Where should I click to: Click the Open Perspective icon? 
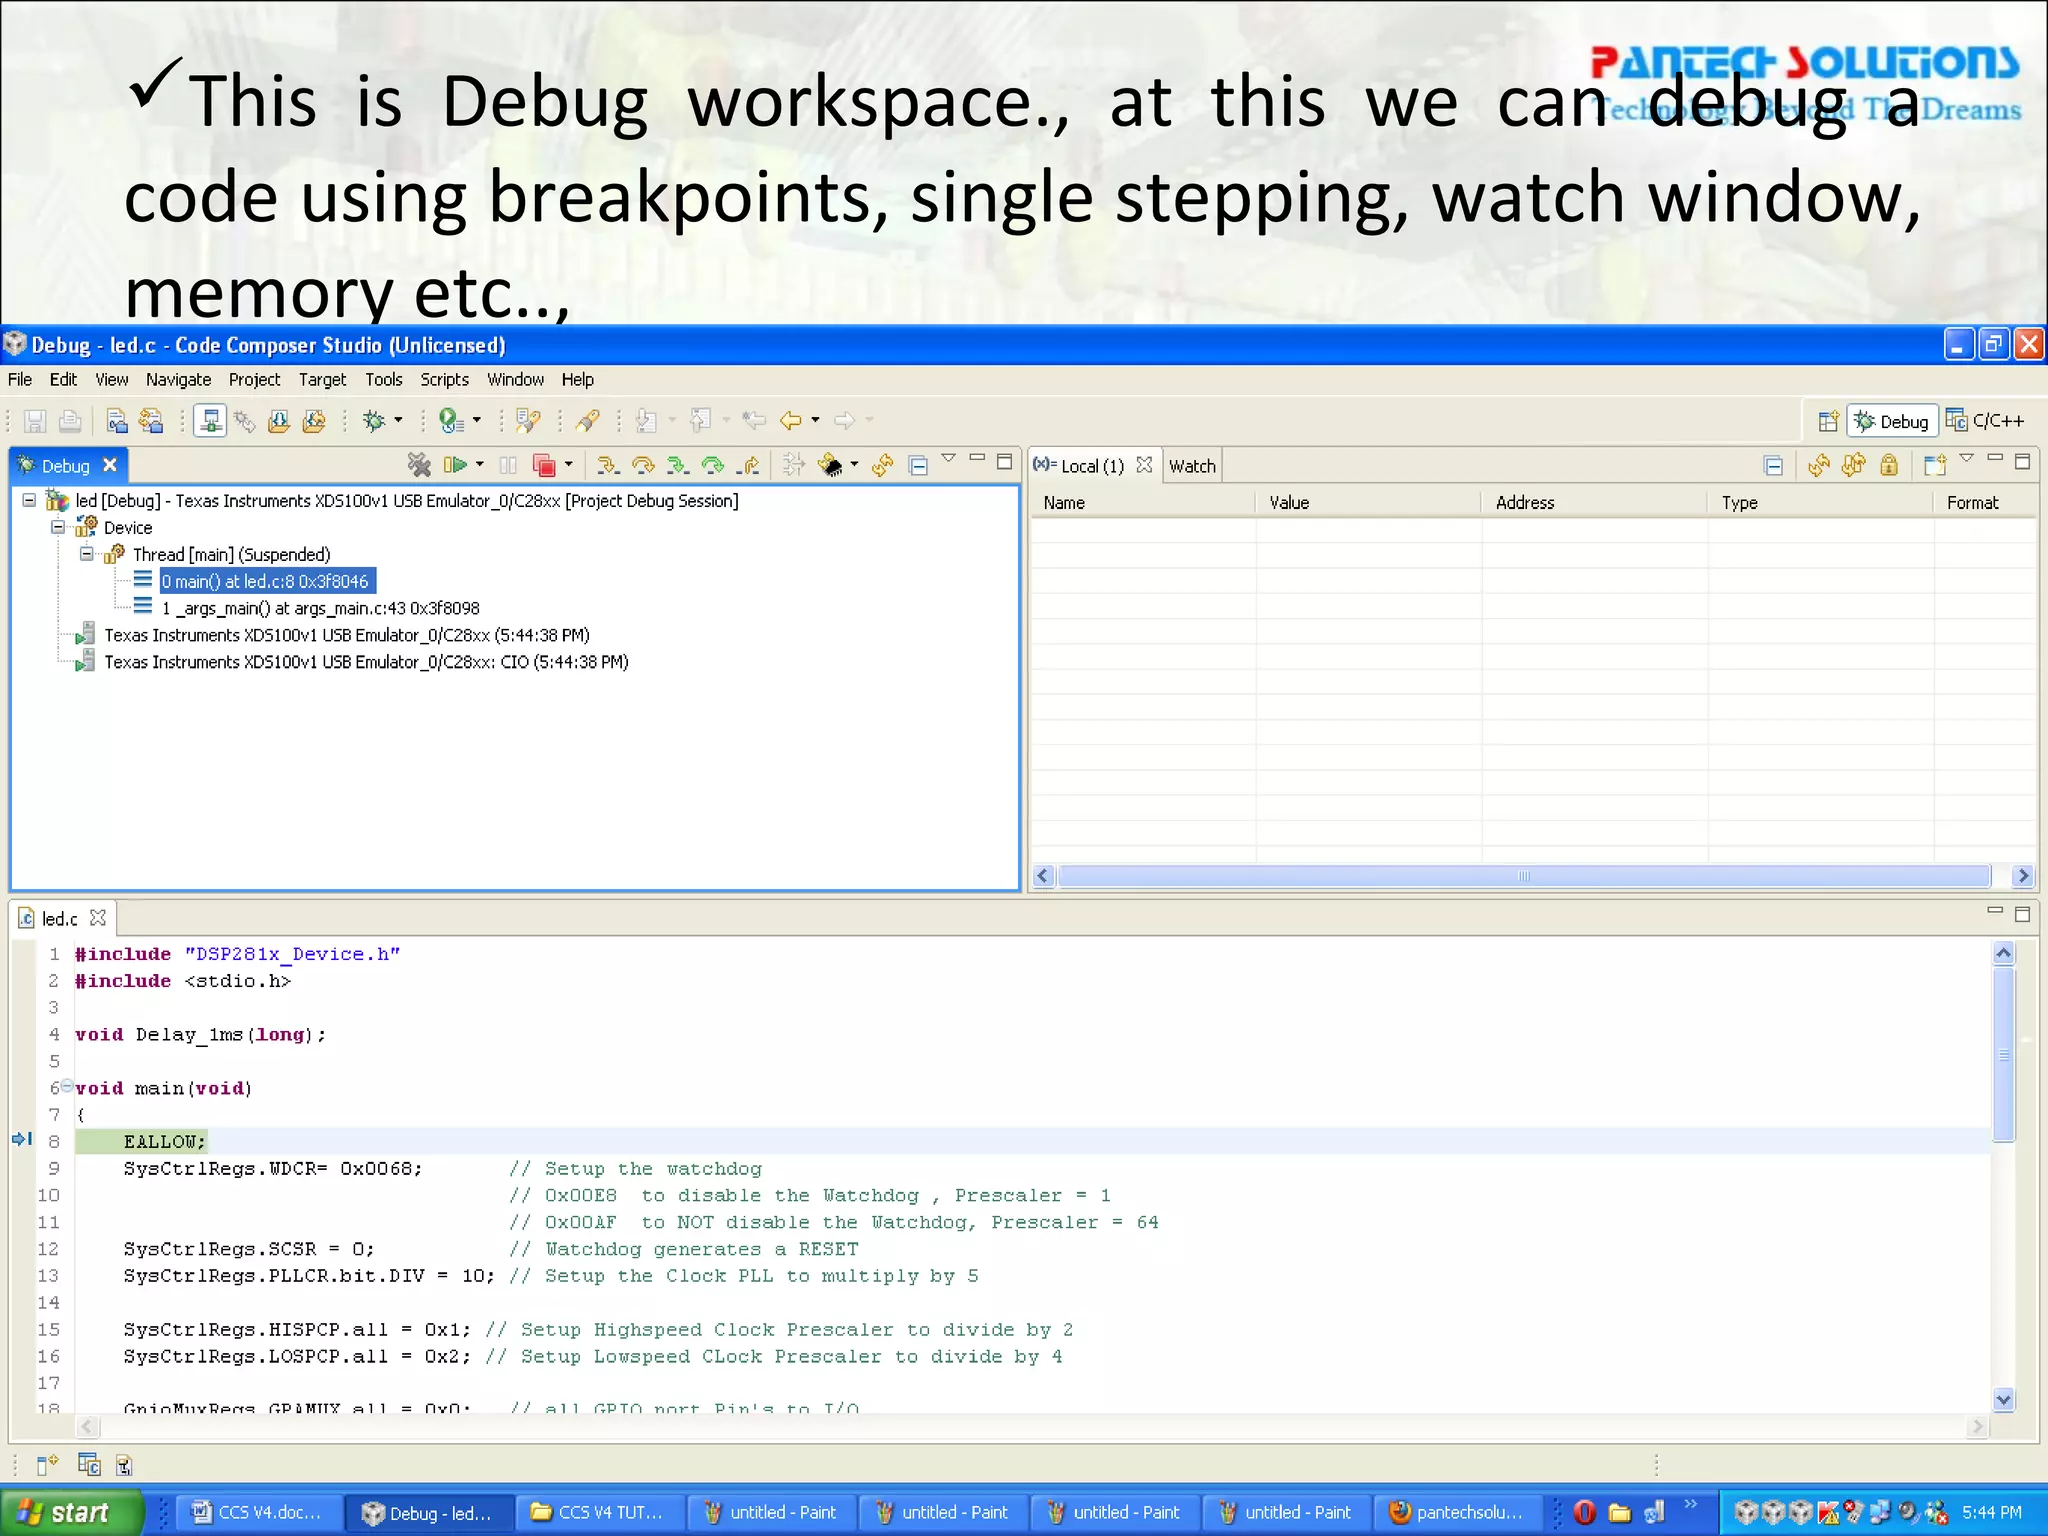coord(1828,422)
